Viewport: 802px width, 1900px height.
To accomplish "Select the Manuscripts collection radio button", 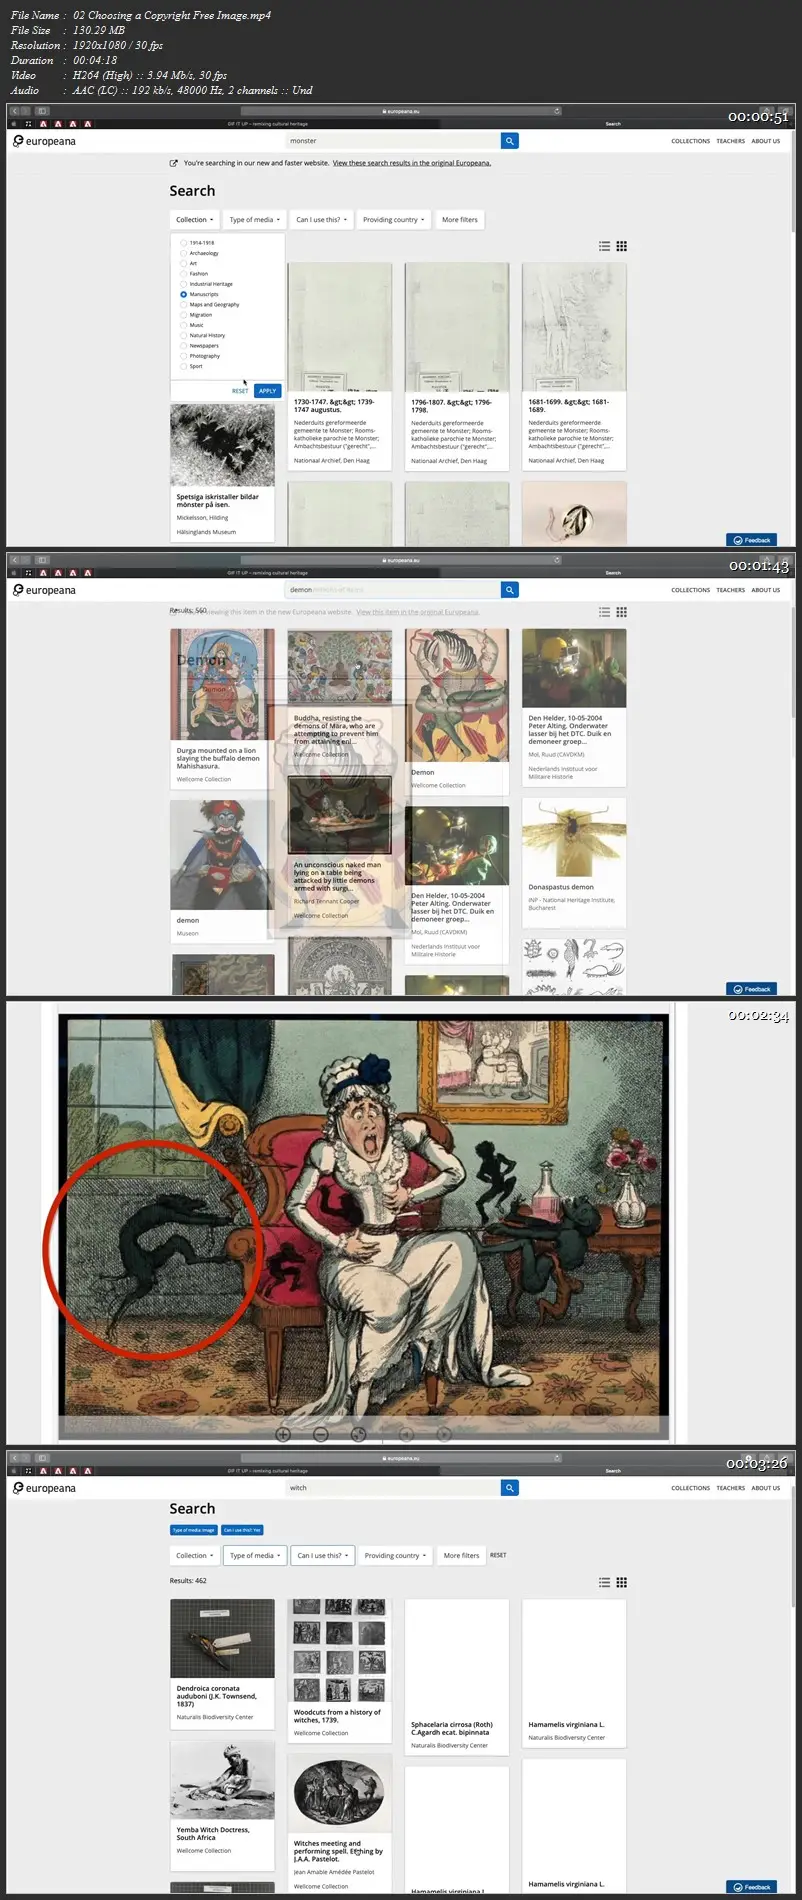I will pyautogui.click(x=183, y=294).
